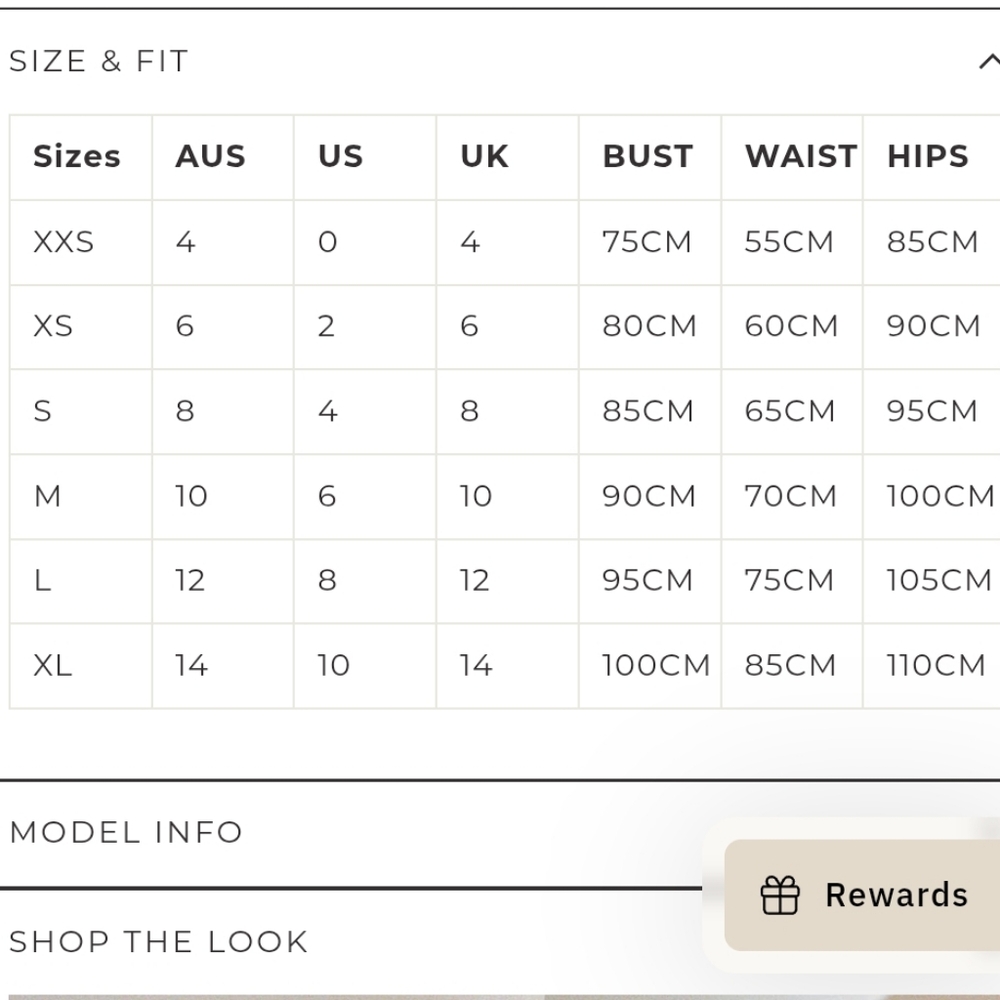Screen dimensions: 1000x1000
Task: Select the Sizes column header
Action: (x=77, y=156)
